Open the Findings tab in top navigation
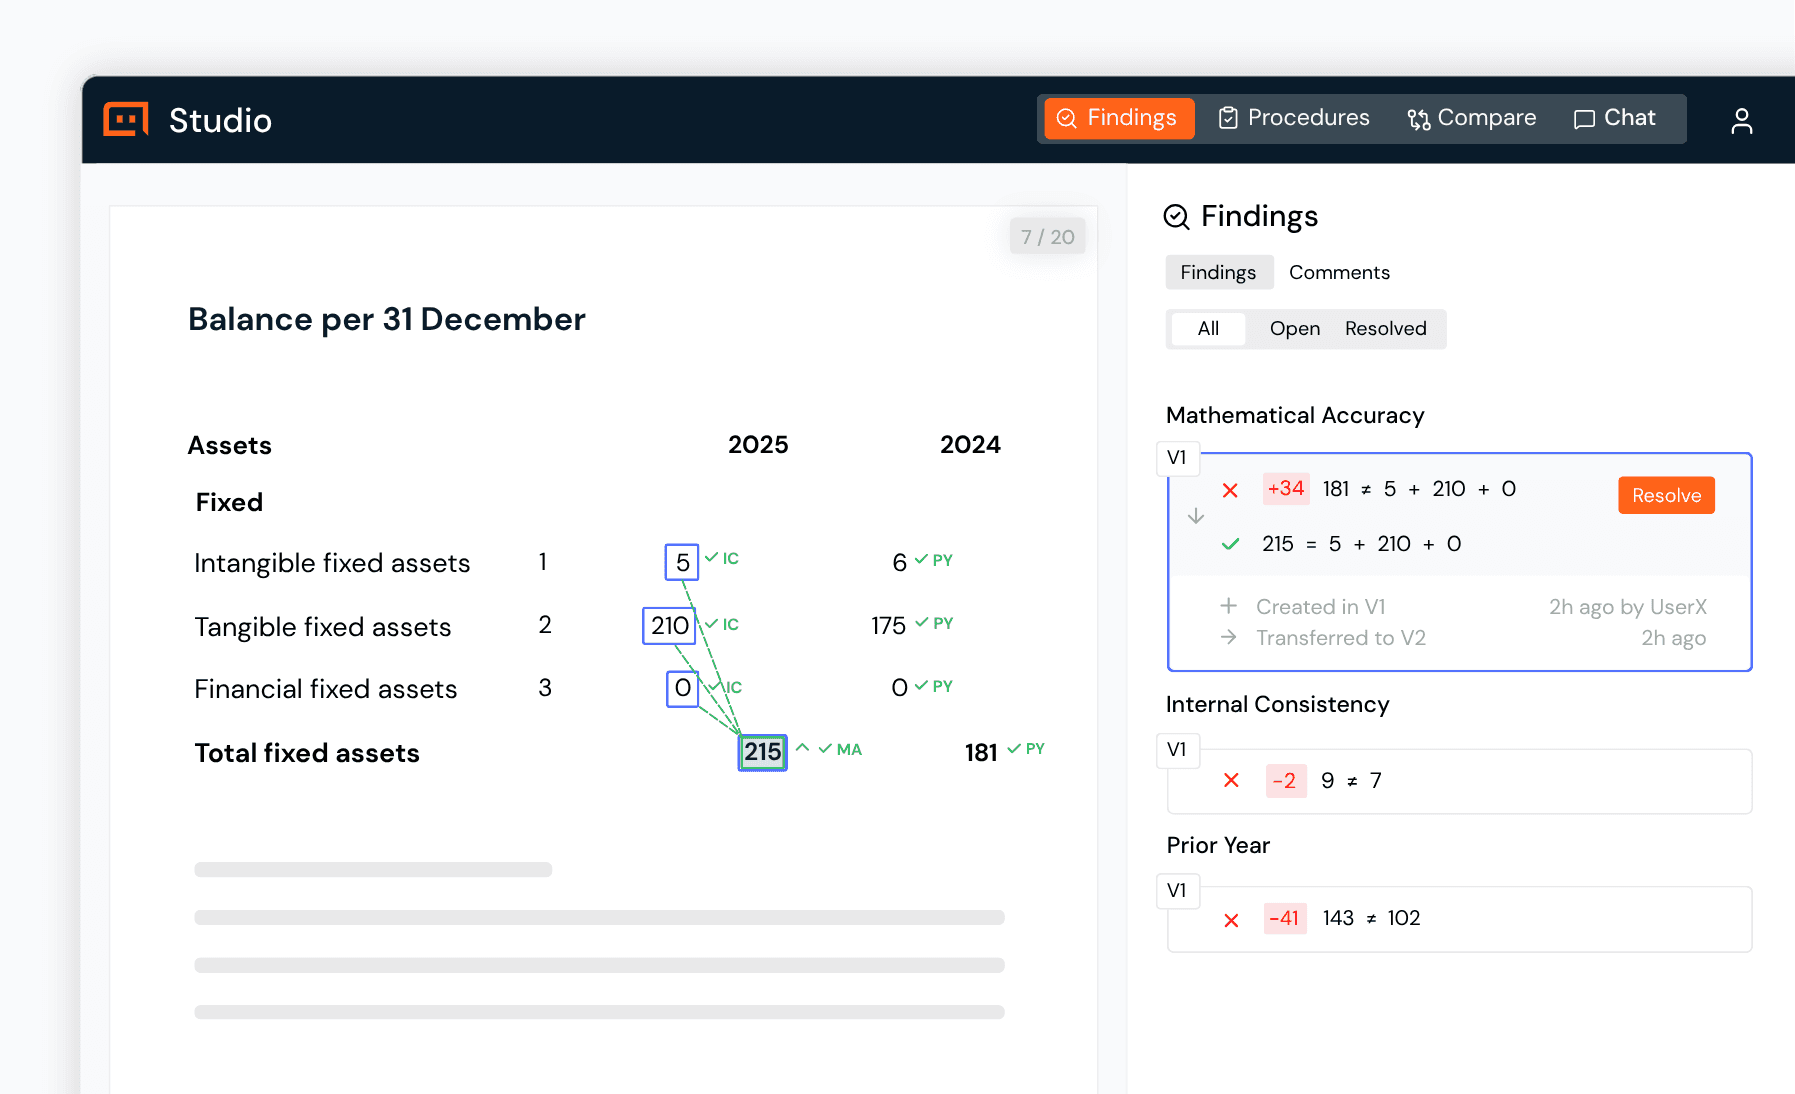The image size is (1795, 1094). (x=1119, y=118)
